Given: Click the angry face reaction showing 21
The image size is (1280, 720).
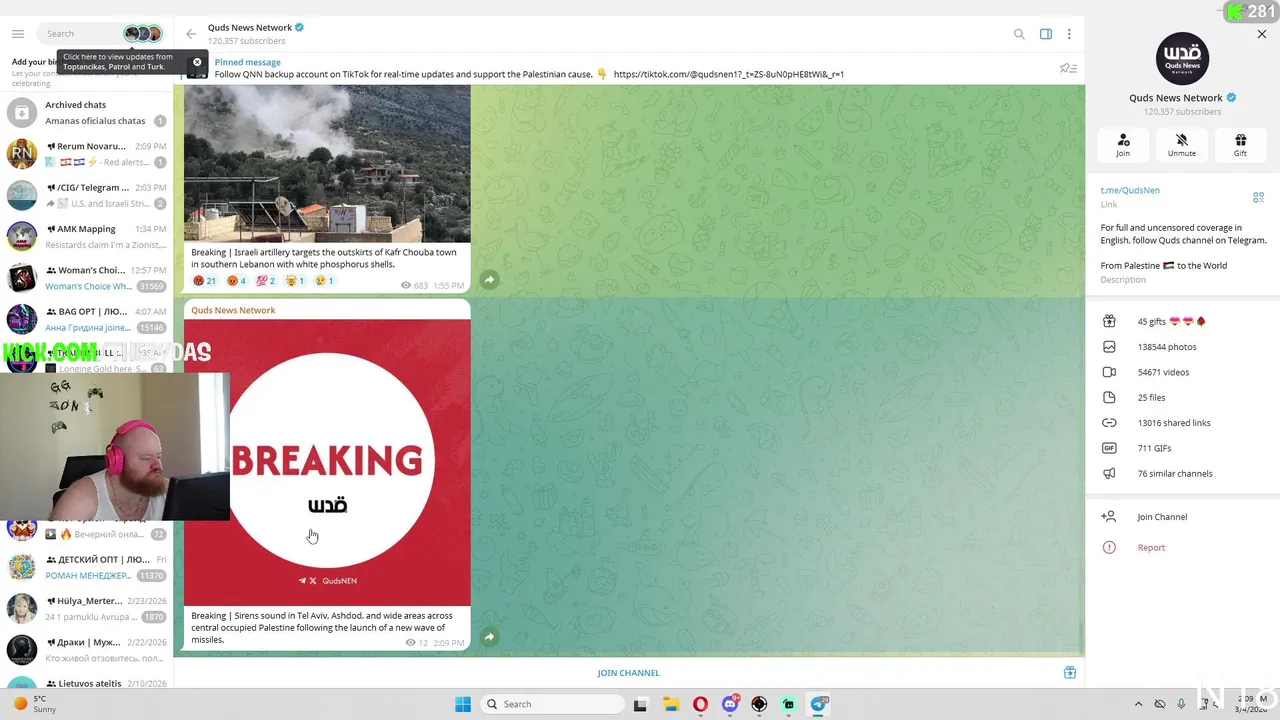Looking at the screenshot, I should [x=204, y=281].
